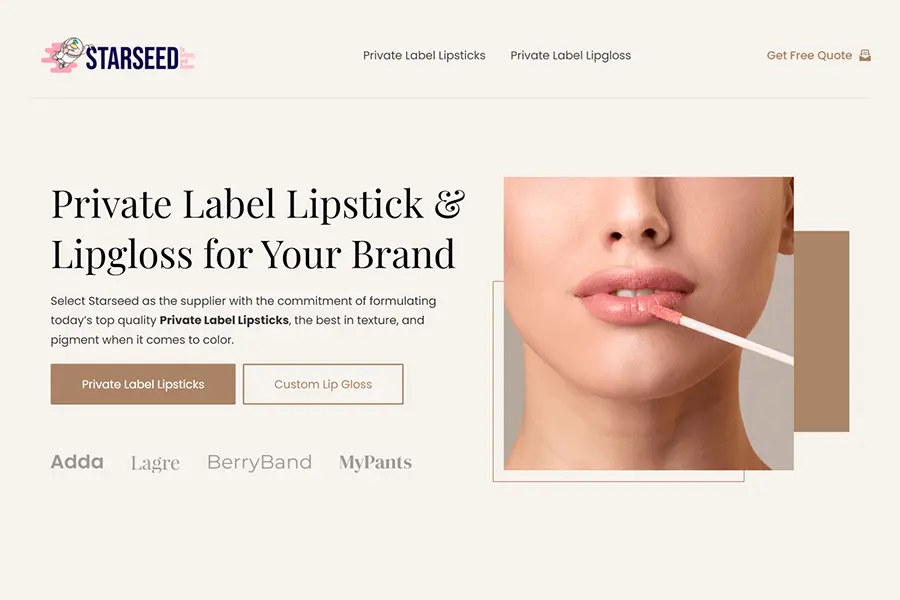
Task: Click the inbox icon beside Get Free Quote
Action: tap(865, 55)
